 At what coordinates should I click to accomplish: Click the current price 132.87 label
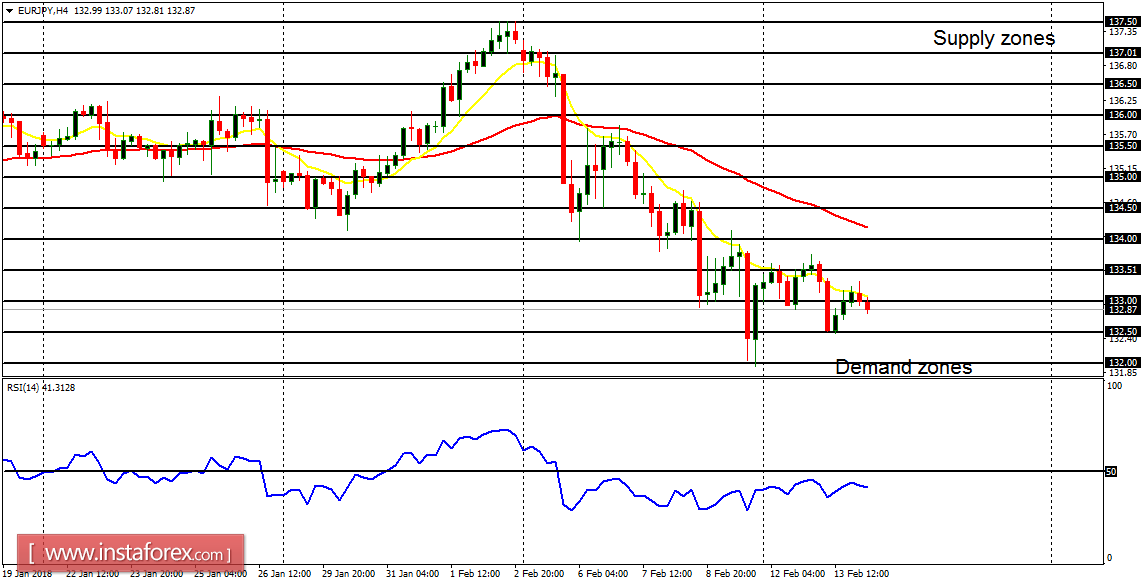(x=1122, y=310)
